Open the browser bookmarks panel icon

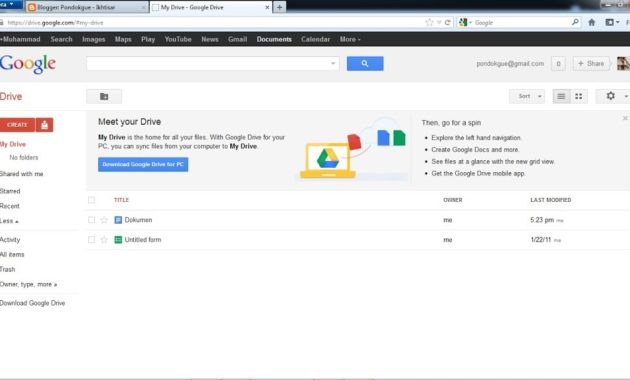610,22
